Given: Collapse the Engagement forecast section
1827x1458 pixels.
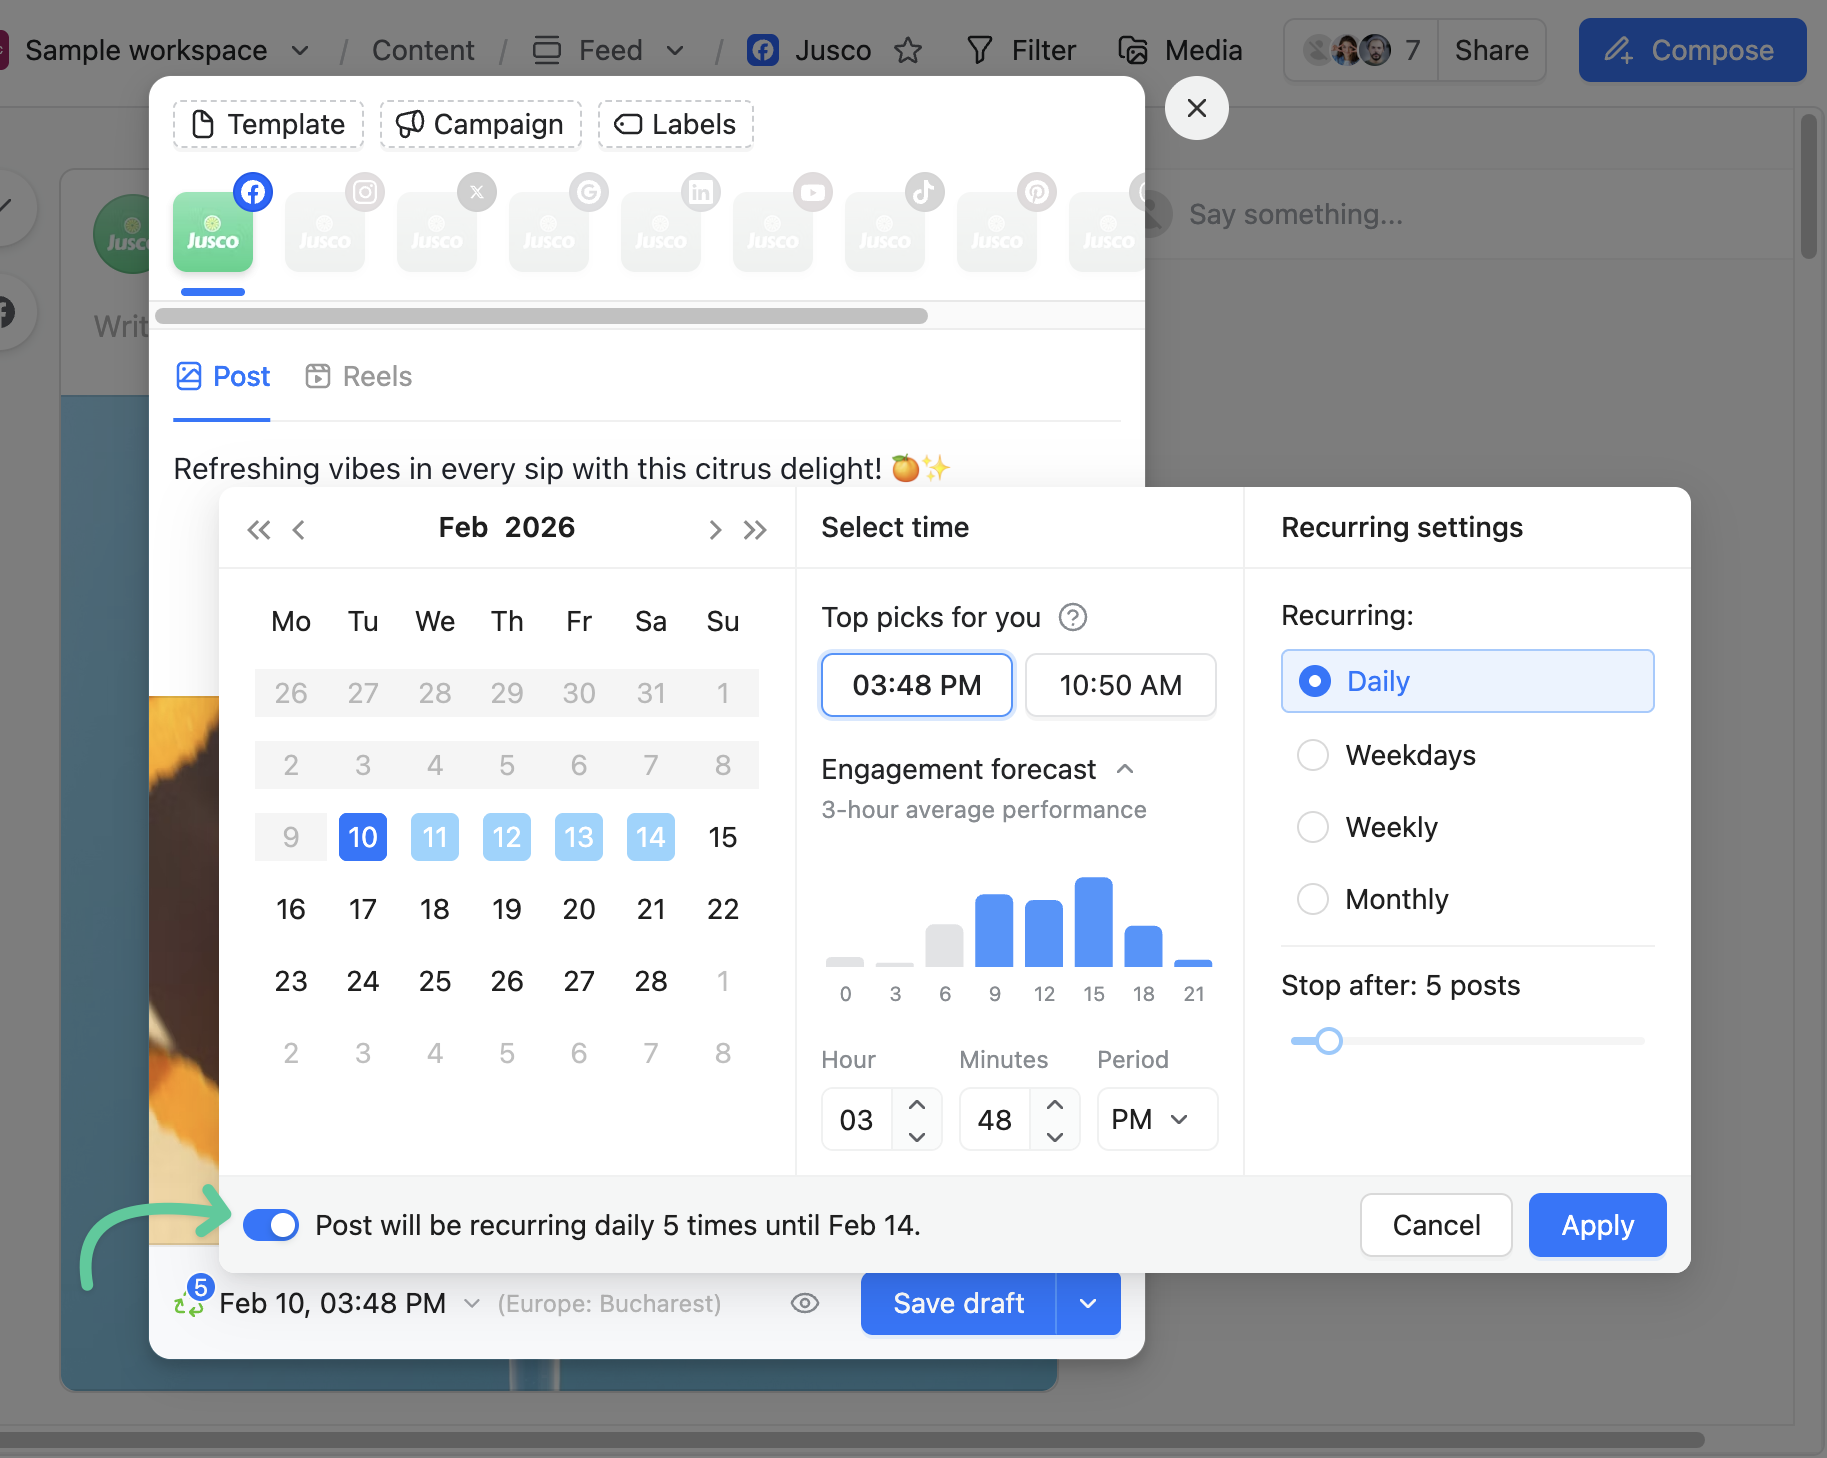Looking at the screenshot, I should point(1125,769).
